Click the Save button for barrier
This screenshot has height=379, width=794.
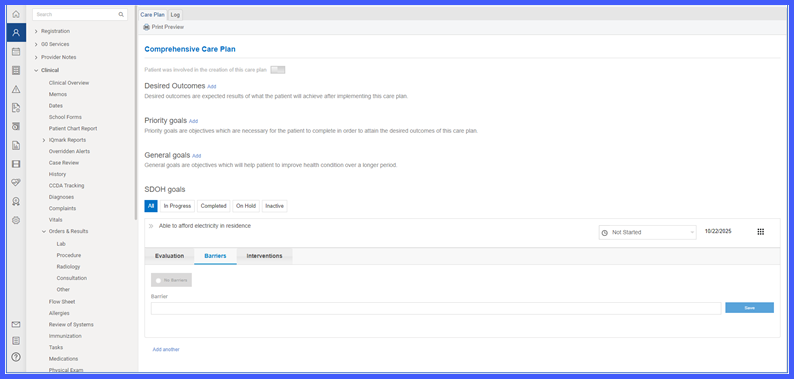749,308
